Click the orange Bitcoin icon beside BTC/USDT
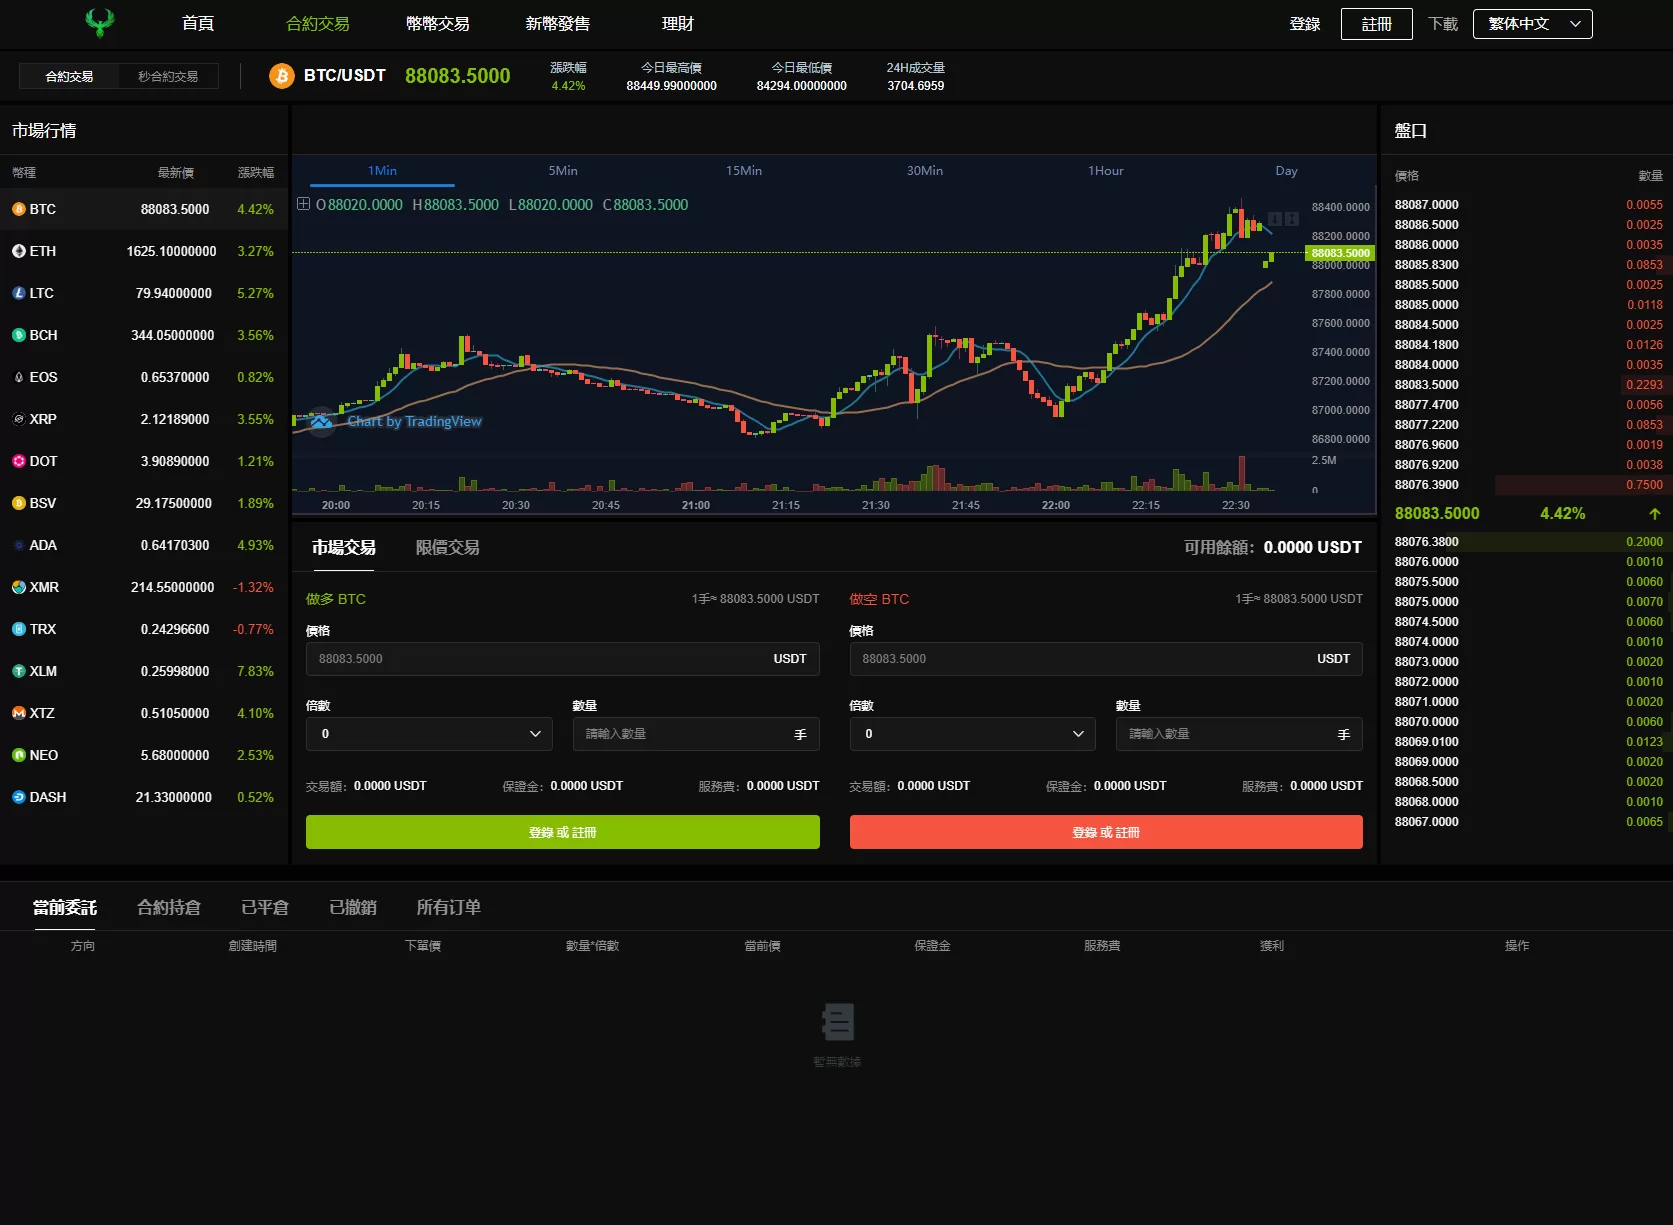 pyautogui.click(x=282, y=76)
